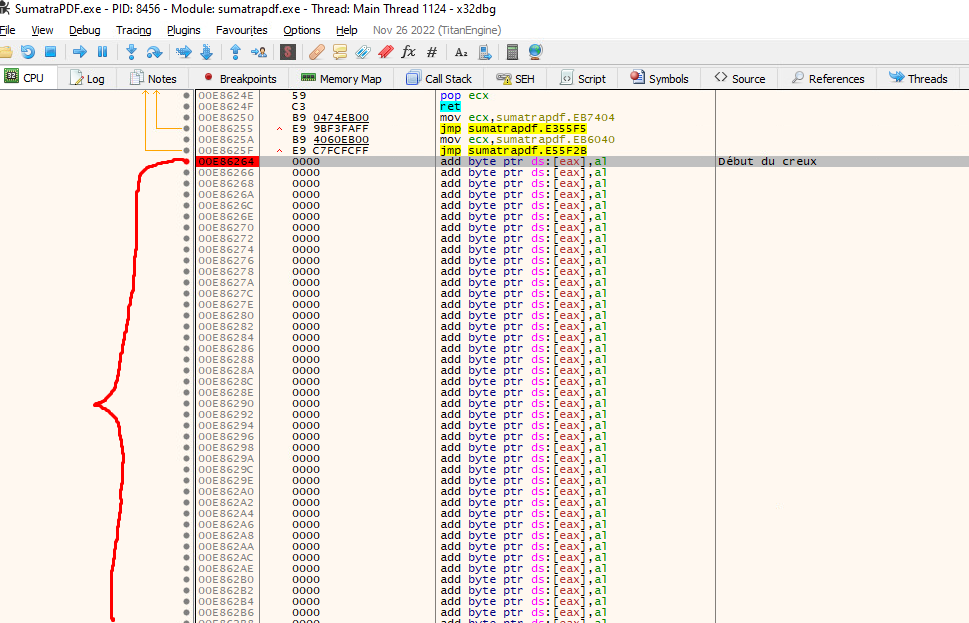Step over the next instruction
The height and width of the screenshot is (623, 969).
154,52
